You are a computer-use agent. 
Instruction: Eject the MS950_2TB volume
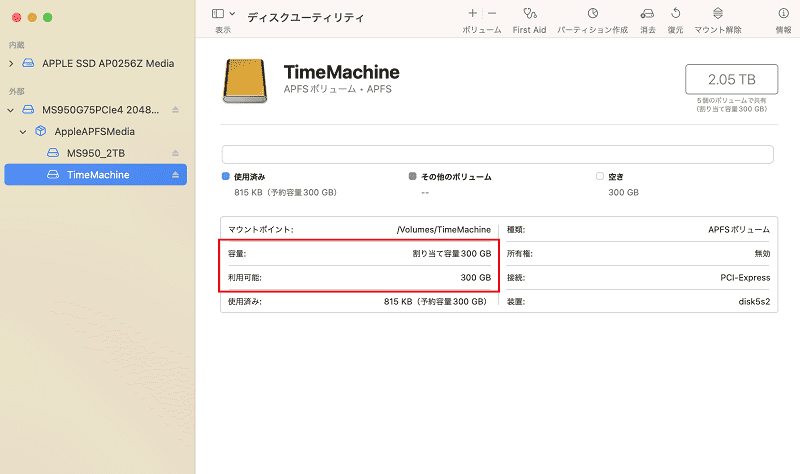coord(175,153)
